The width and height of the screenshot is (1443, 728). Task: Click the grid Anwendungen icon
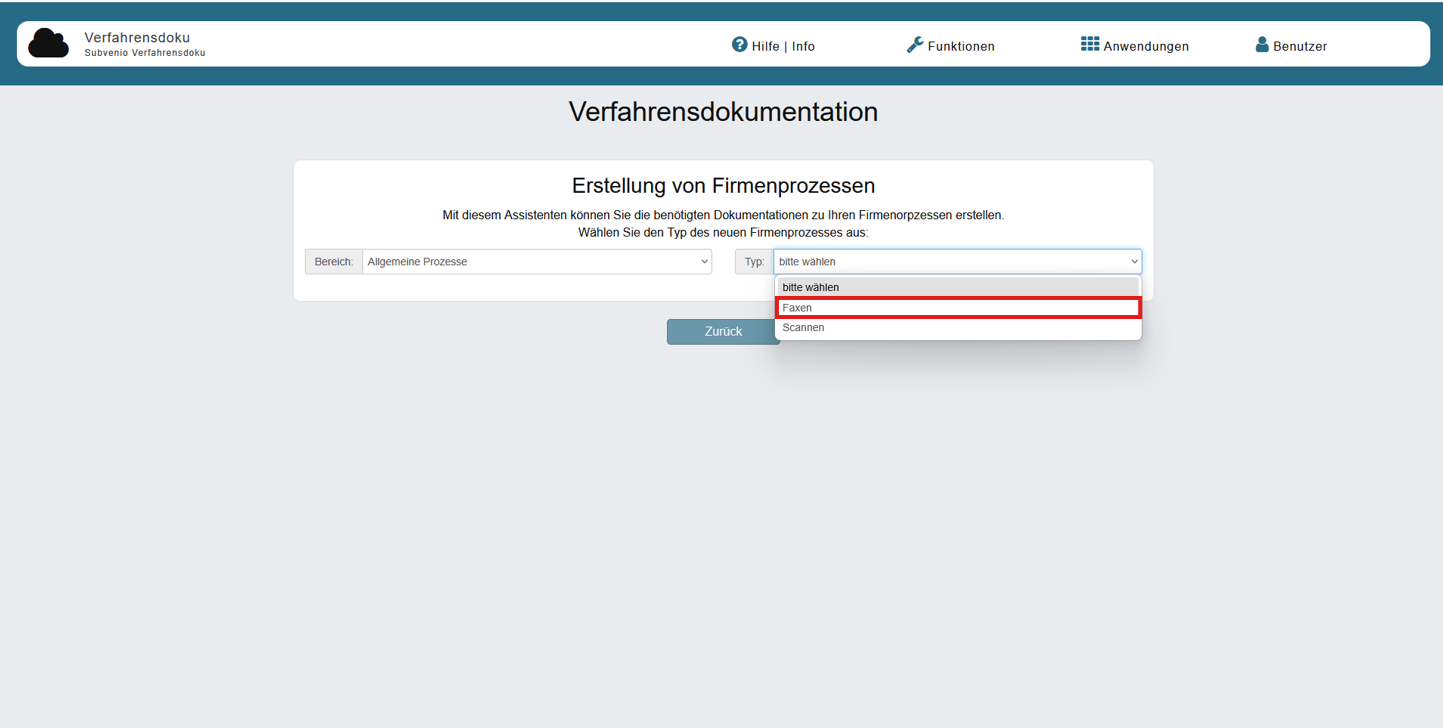(1090, 44)
